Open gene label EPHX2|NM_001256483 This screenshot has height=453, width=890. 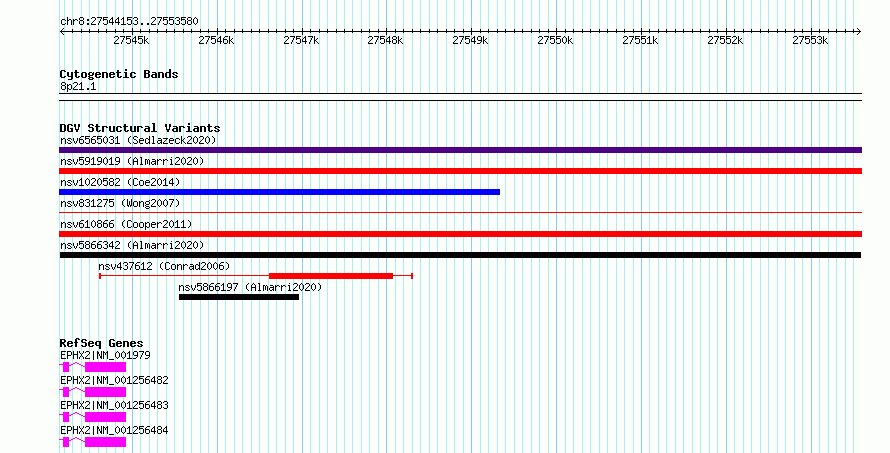click(x=114, y=405)
